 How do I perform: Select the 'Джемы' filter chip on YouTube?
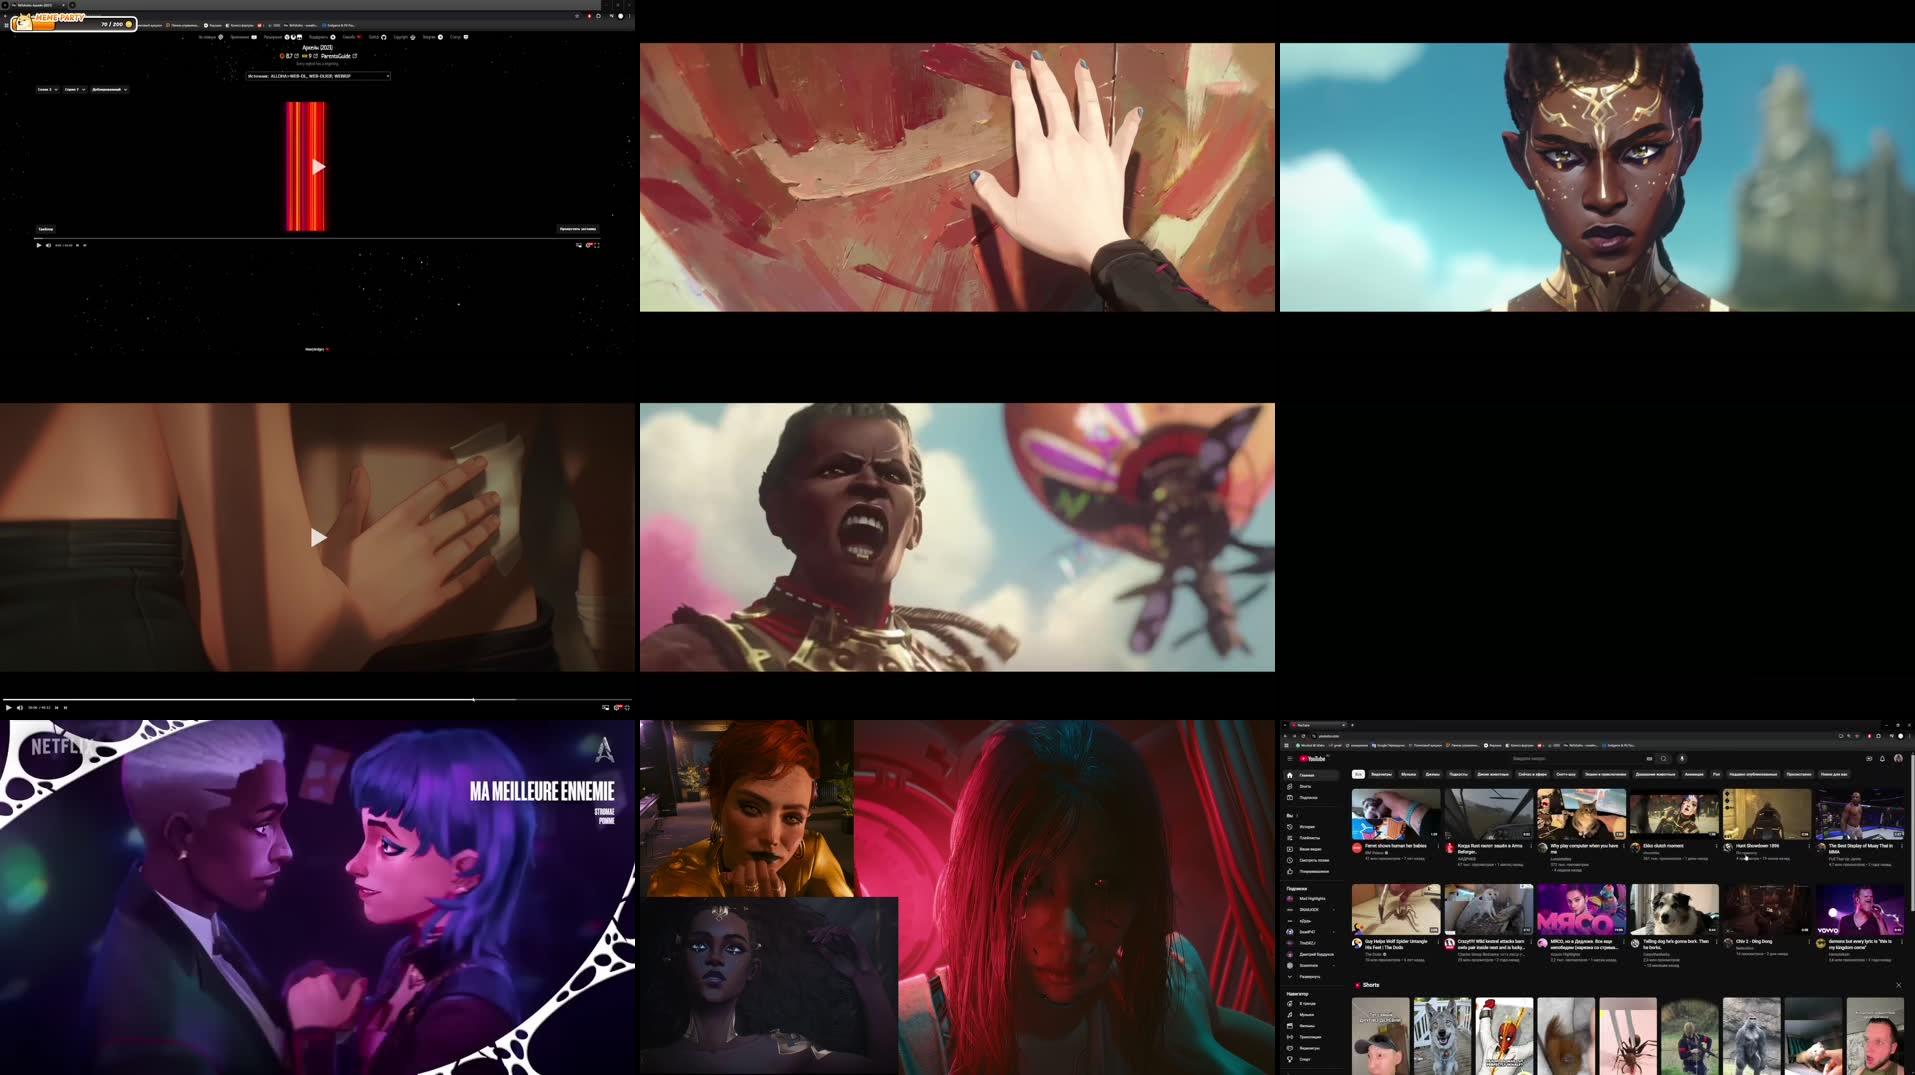coord(1432,774)
